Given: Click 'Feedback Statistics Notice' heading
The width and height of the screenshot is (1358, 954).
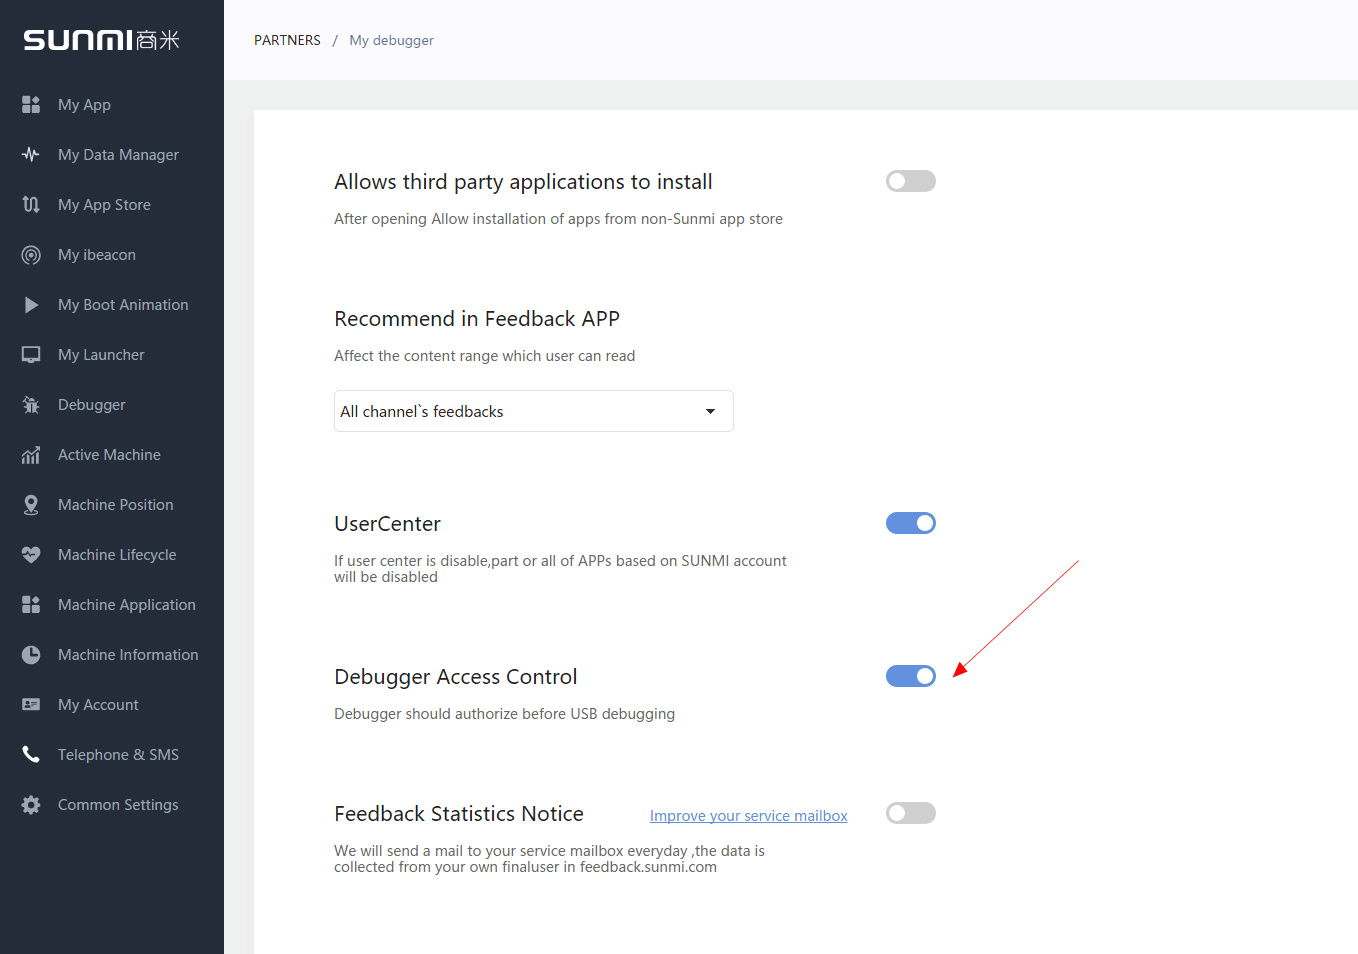Looking at the screenshot, I should tap(459, 813).
